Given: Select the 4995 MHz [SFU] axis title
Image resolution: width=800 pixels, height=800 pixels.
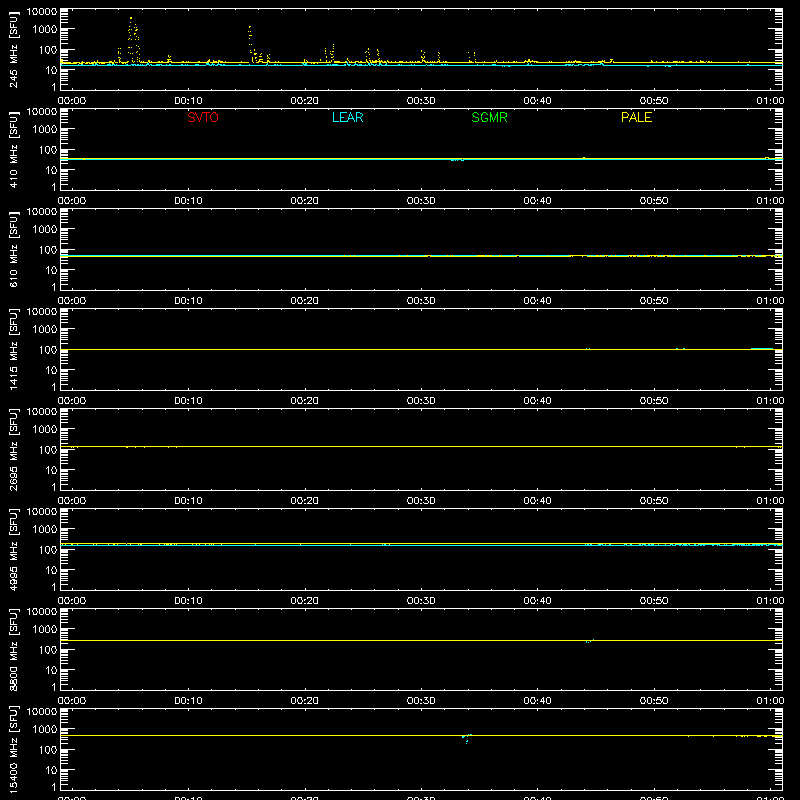Looking at the screenshot, I should pos(14,549).
